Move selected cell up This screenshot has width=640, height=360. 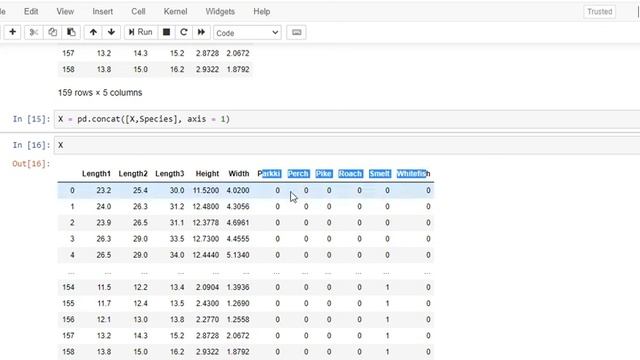point(93,32)
